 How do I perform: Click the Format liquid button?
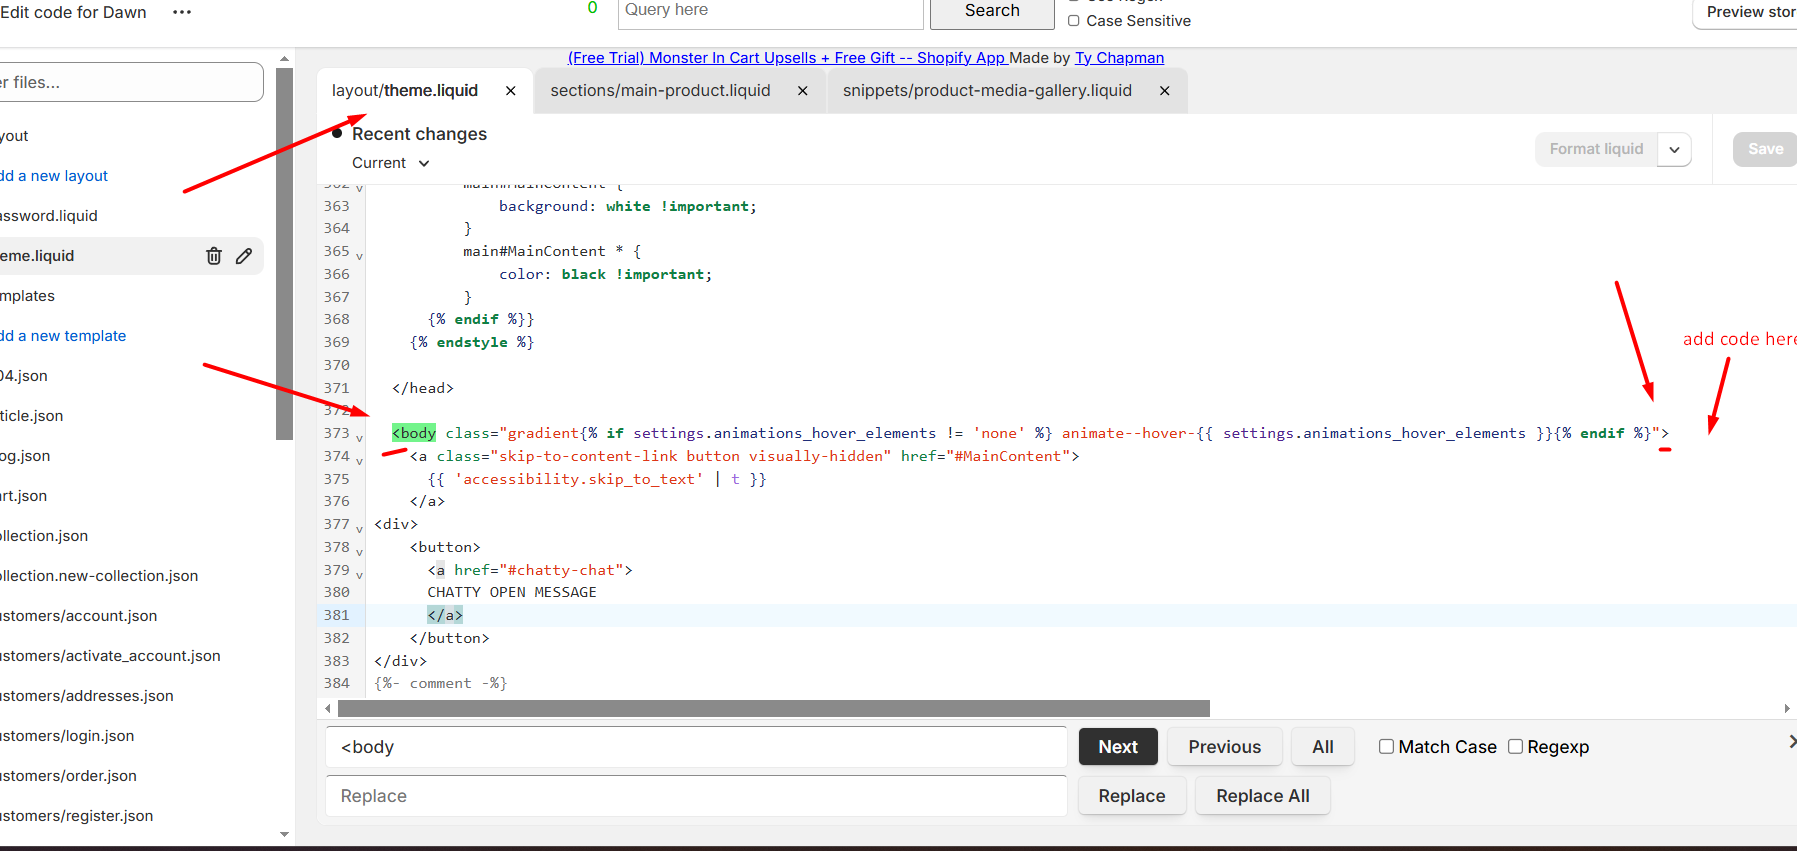click(1596, 150)
